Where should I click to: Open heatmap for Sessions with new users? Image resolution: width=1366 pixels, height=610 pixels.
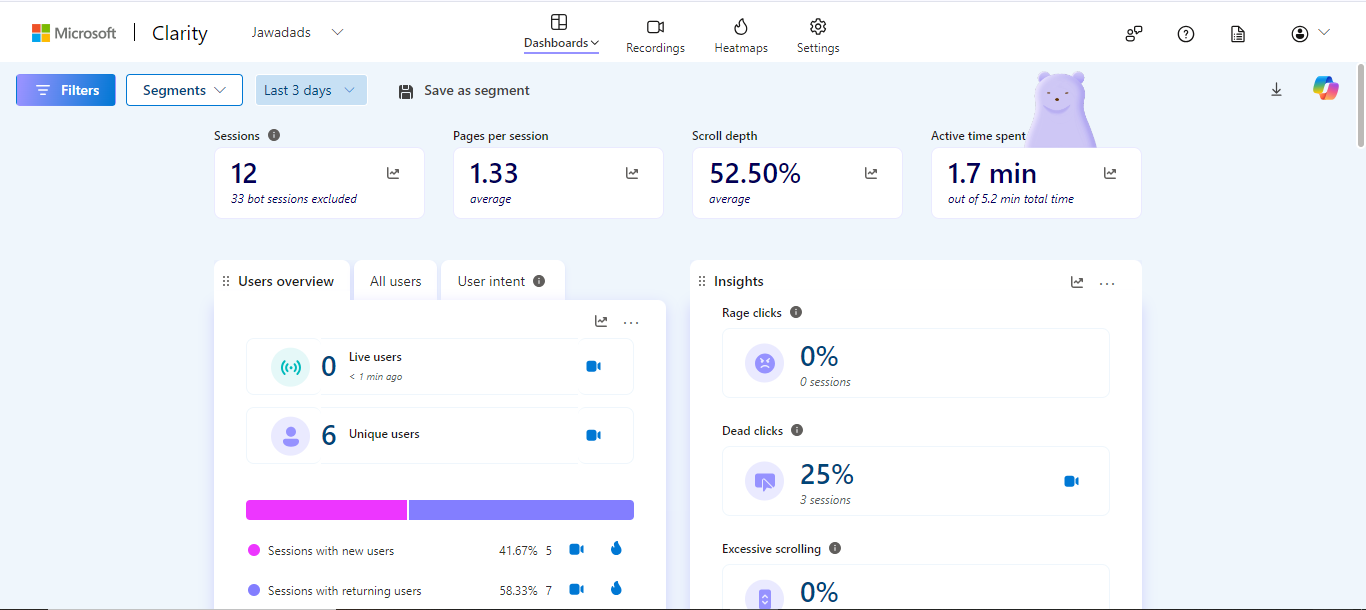[x=616, y=549]
